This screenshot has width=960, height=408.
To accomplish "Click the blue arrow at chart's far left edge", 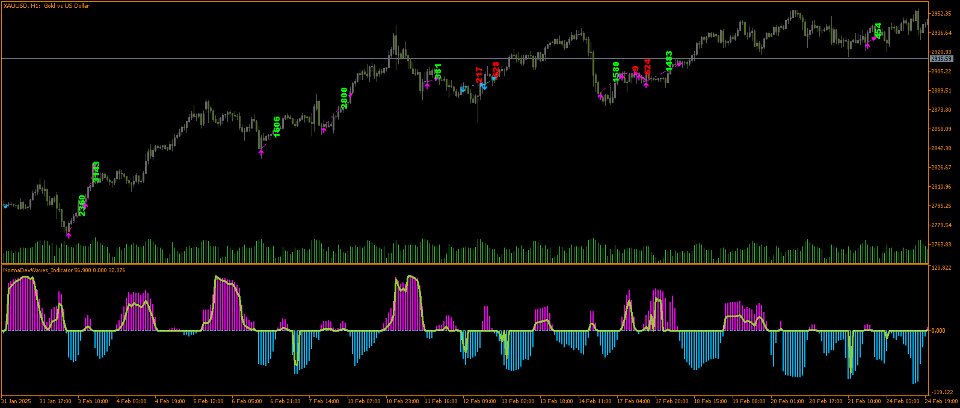I will (x=6, y=206).
